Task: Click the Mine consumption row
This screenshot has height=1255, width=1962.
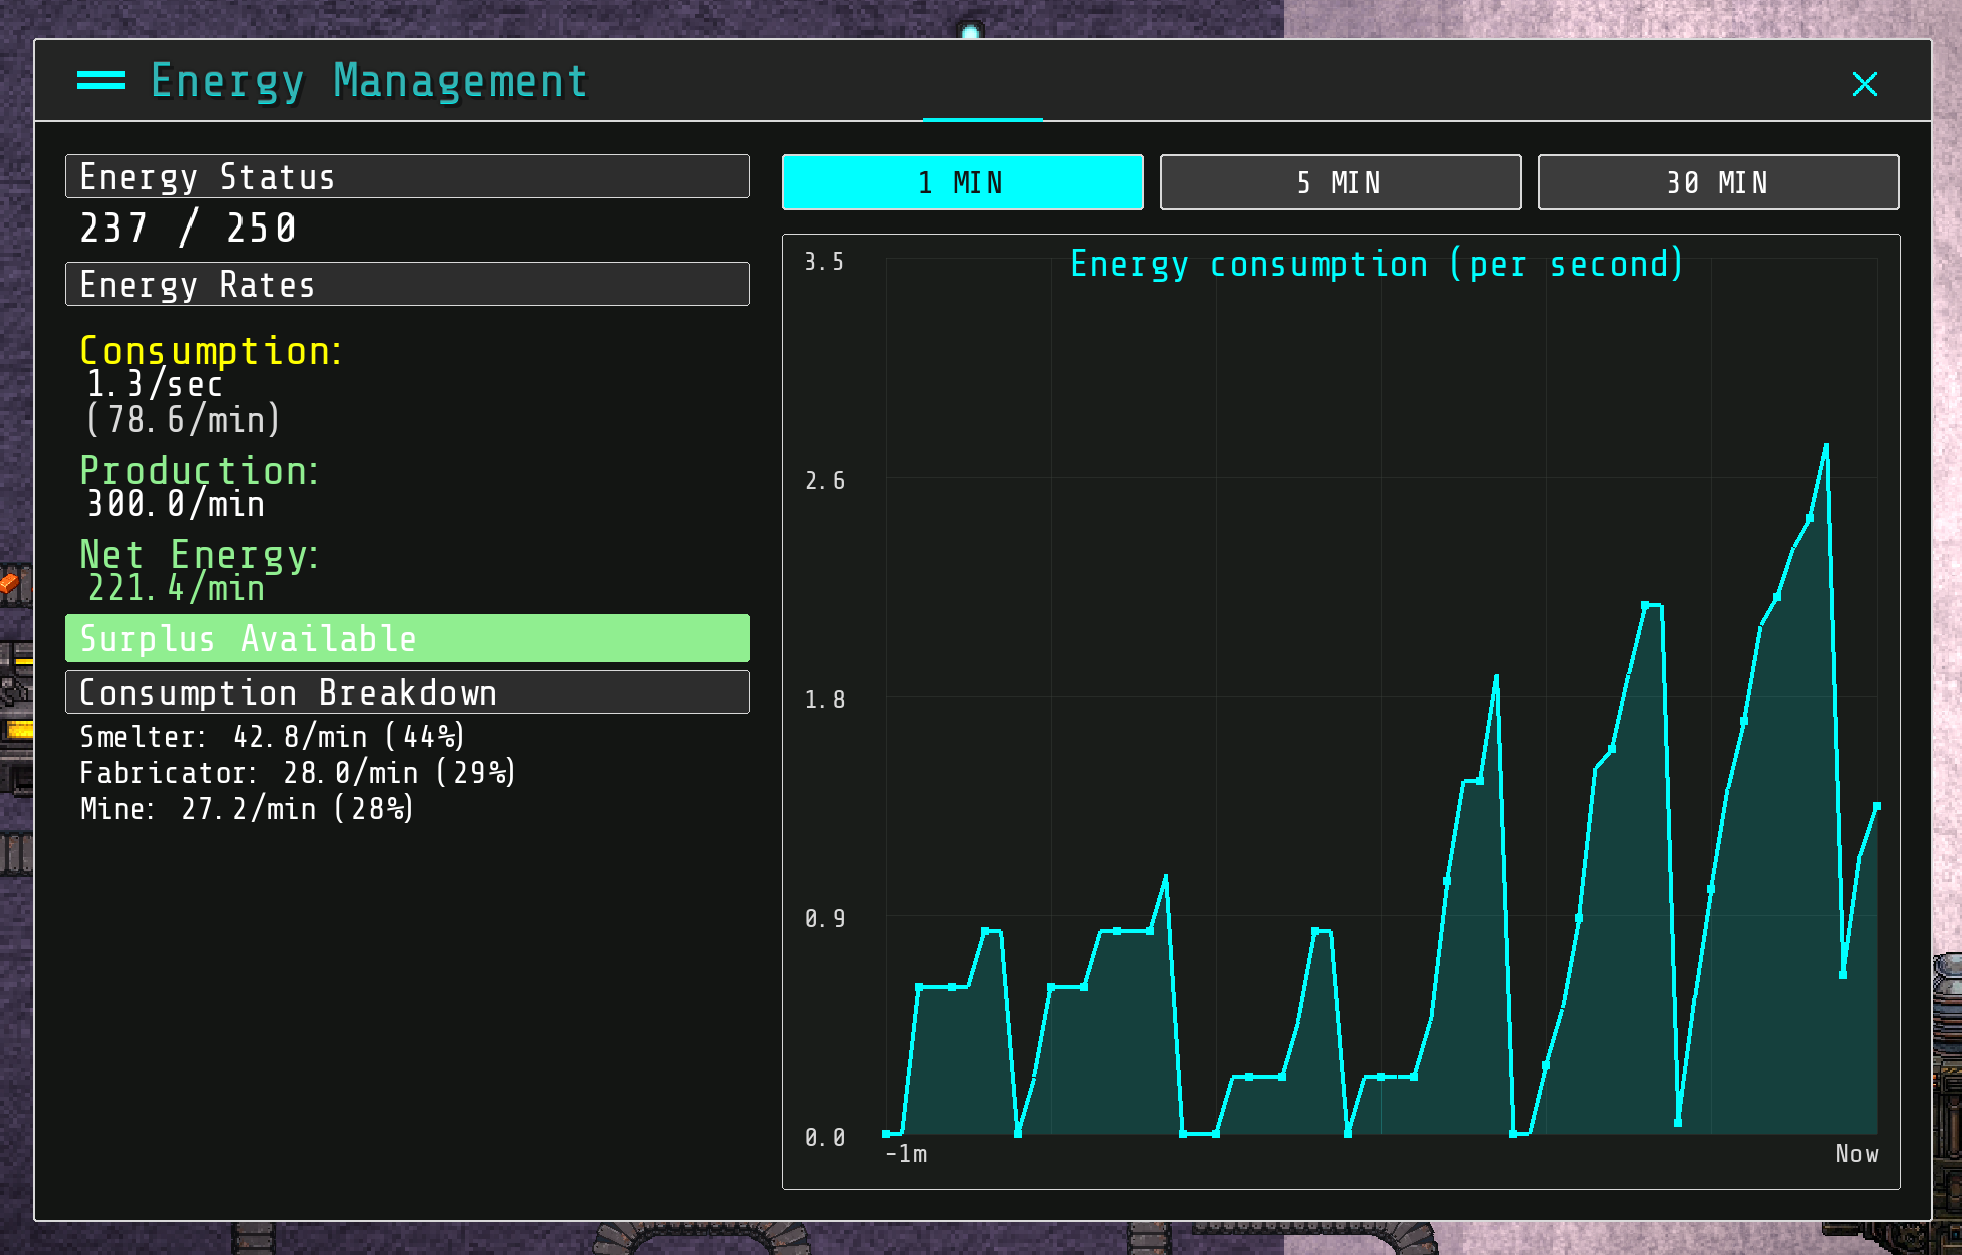Action: click(246, 809)
